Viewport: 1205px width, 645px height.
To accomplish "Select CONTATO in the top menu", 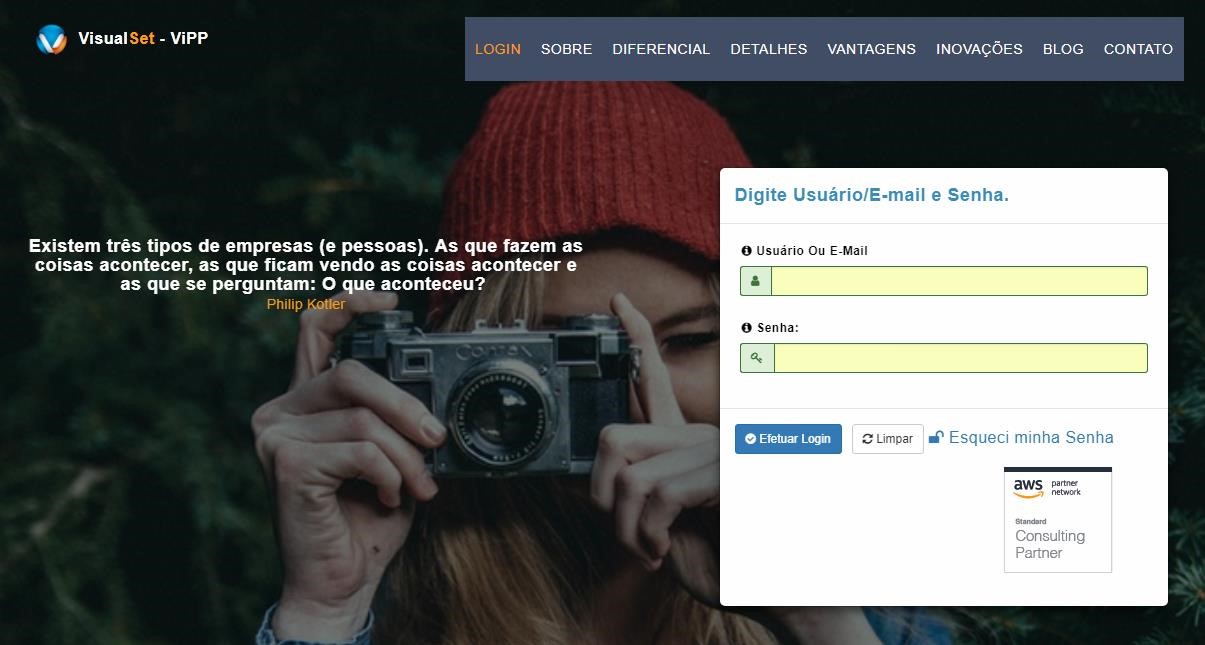I will 1138,49.
